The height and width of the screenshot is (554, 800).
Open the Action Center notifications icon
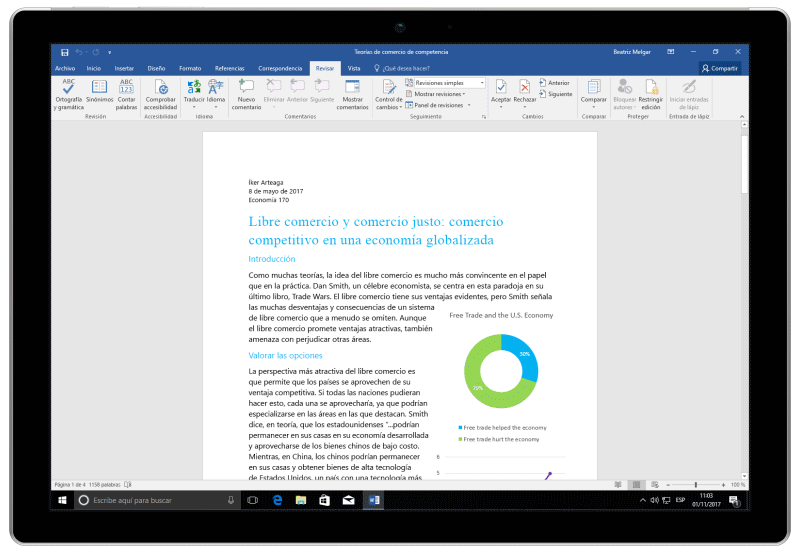[734, 500]
